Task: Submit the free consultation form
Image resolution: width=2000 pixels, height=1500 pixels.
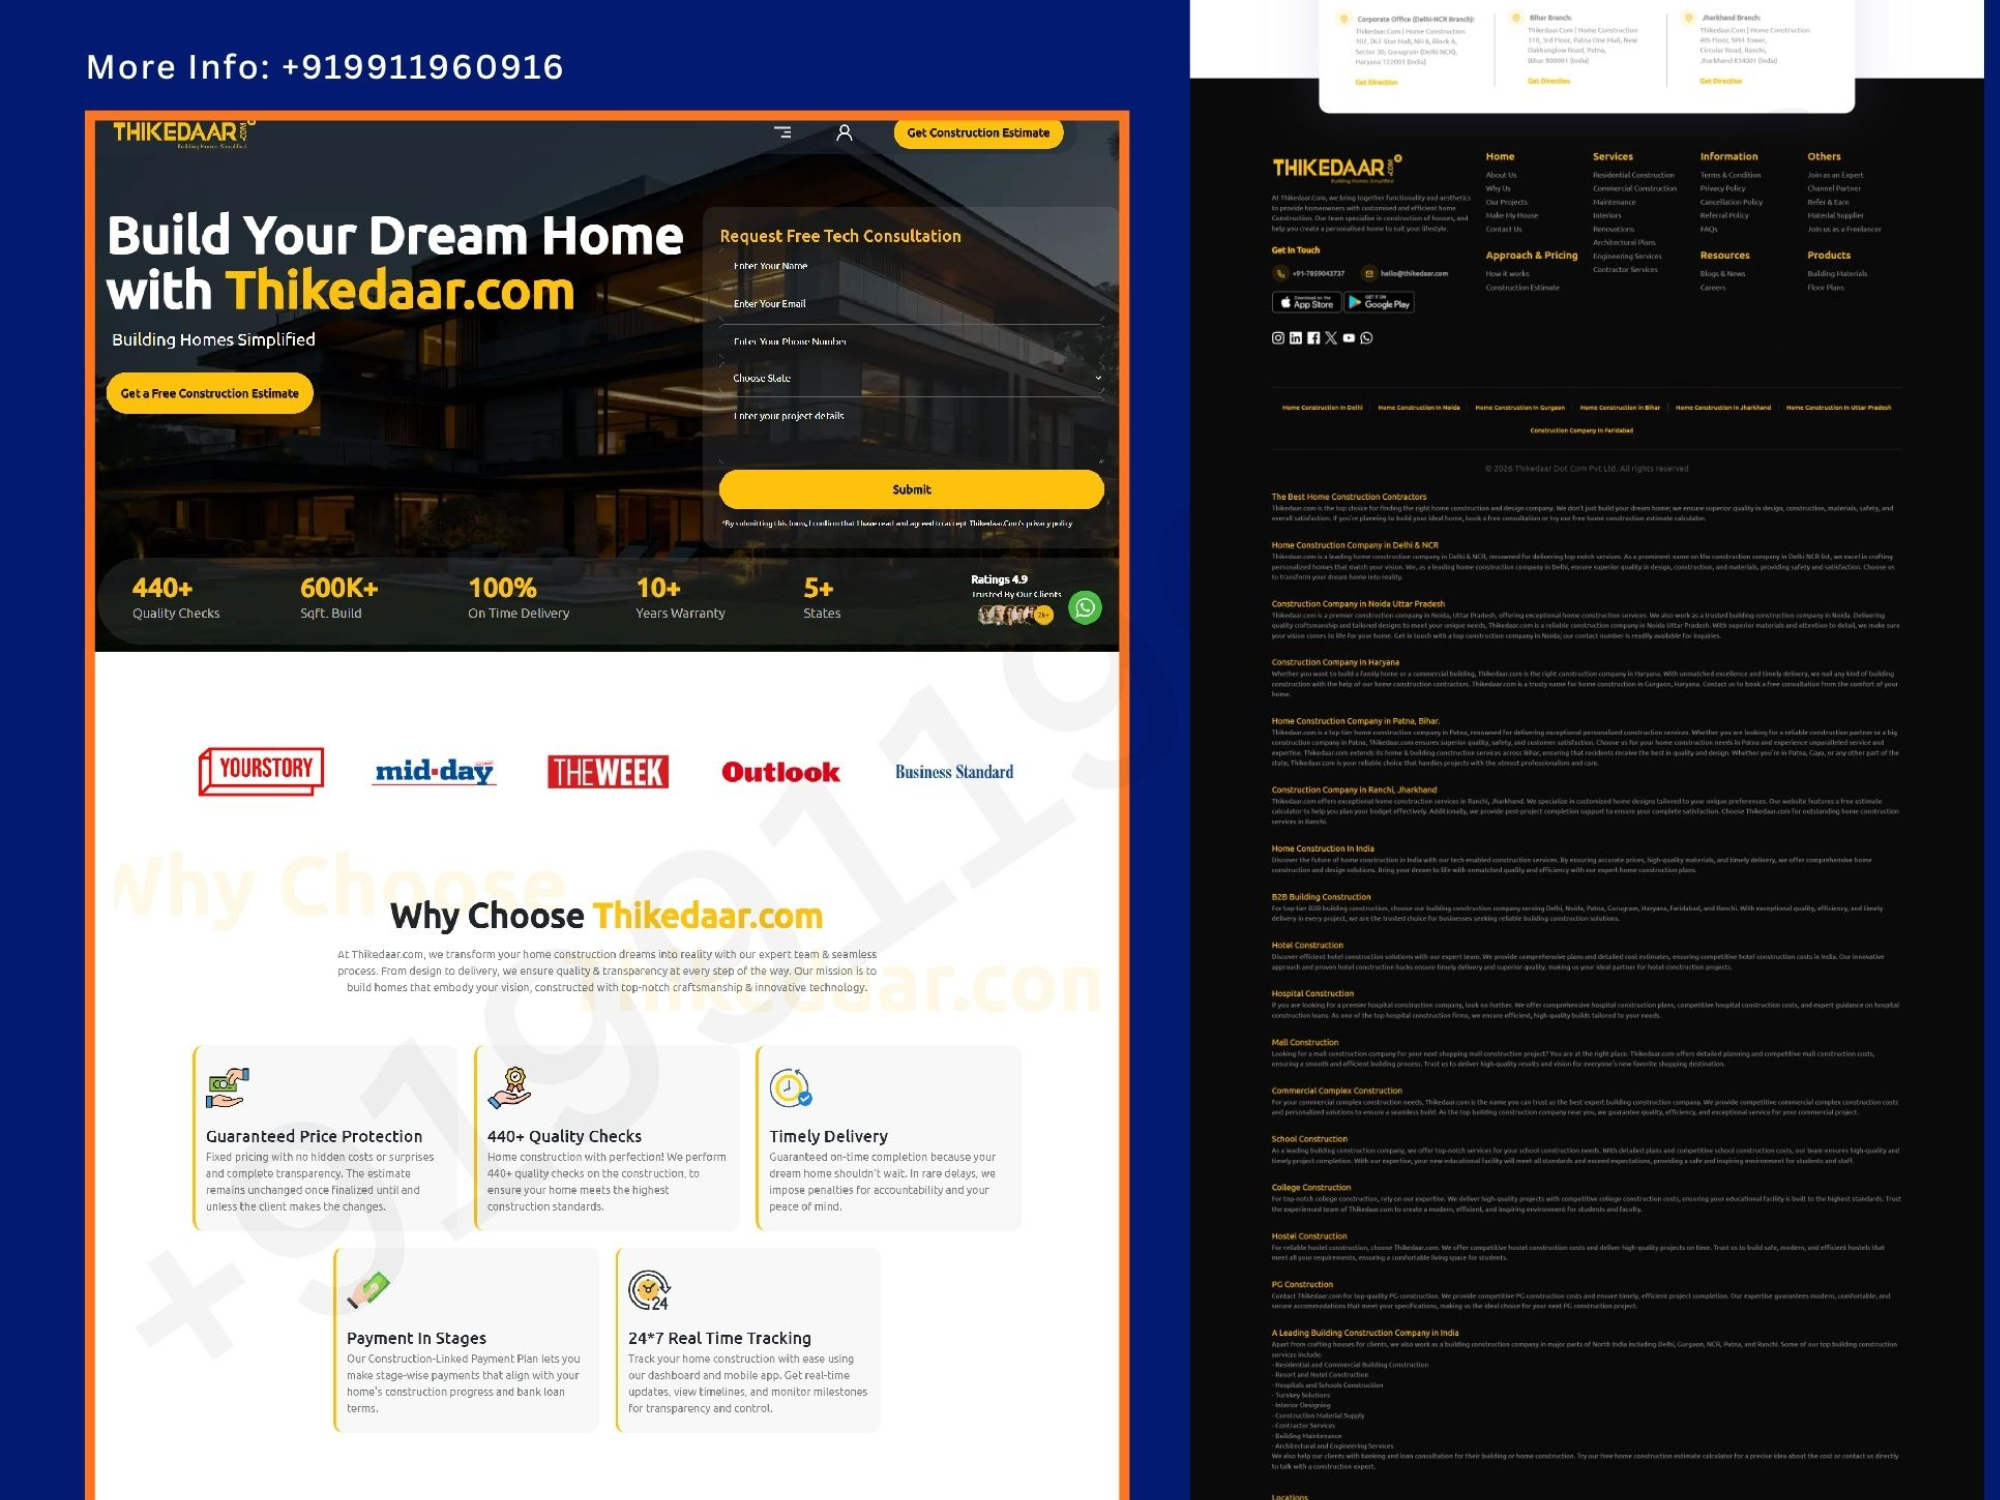Action: [911, 489]
